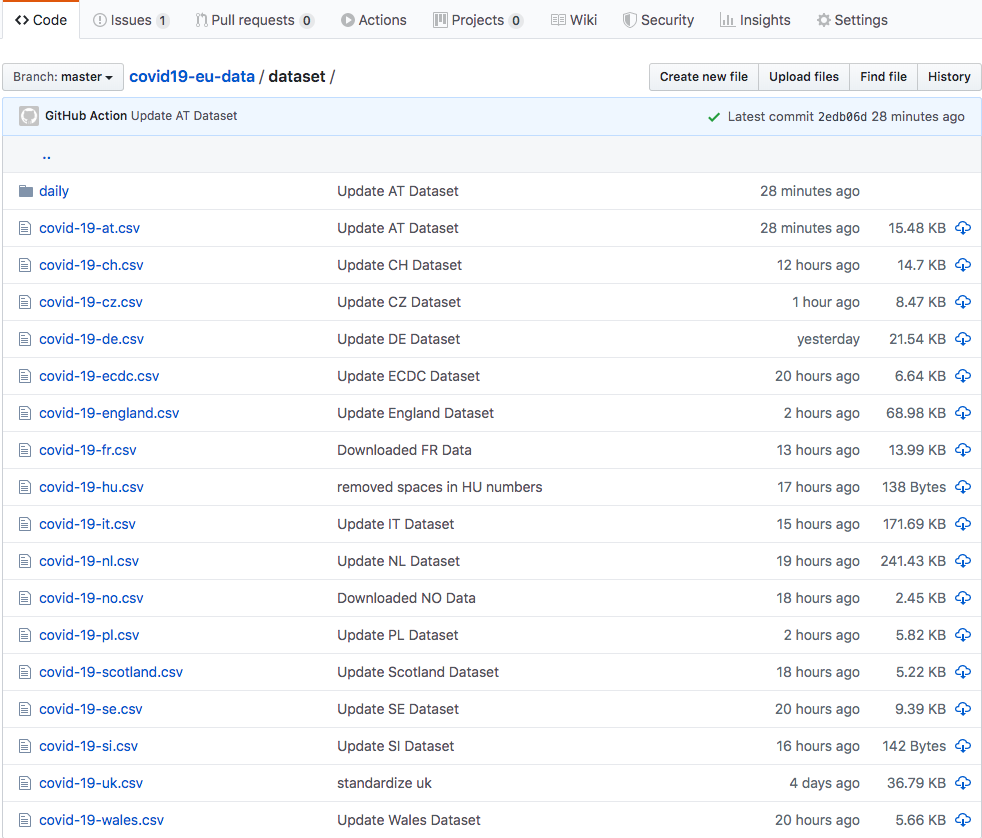
Task: Download covid-19-cz.csv using the cloud icon
Action: coord(963,302)
